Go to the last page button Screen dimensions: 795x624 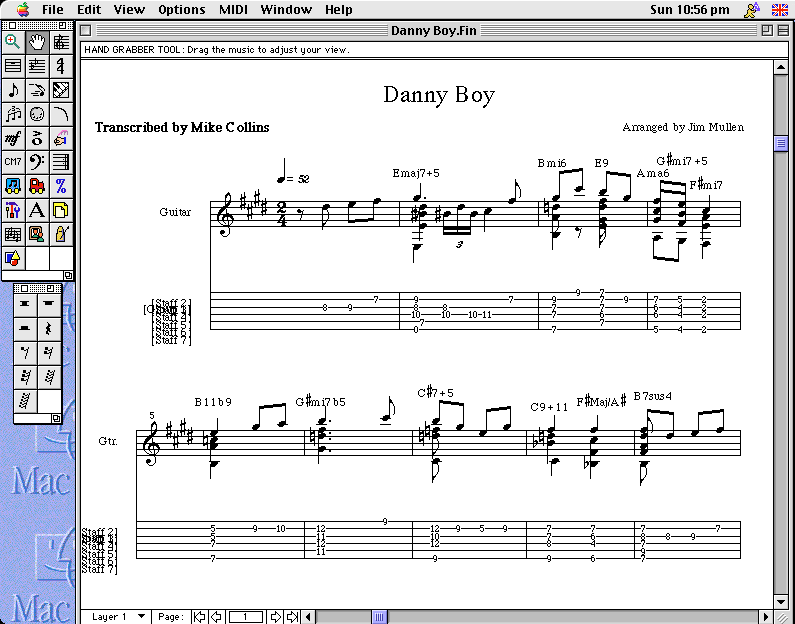[x=292, y=617]
